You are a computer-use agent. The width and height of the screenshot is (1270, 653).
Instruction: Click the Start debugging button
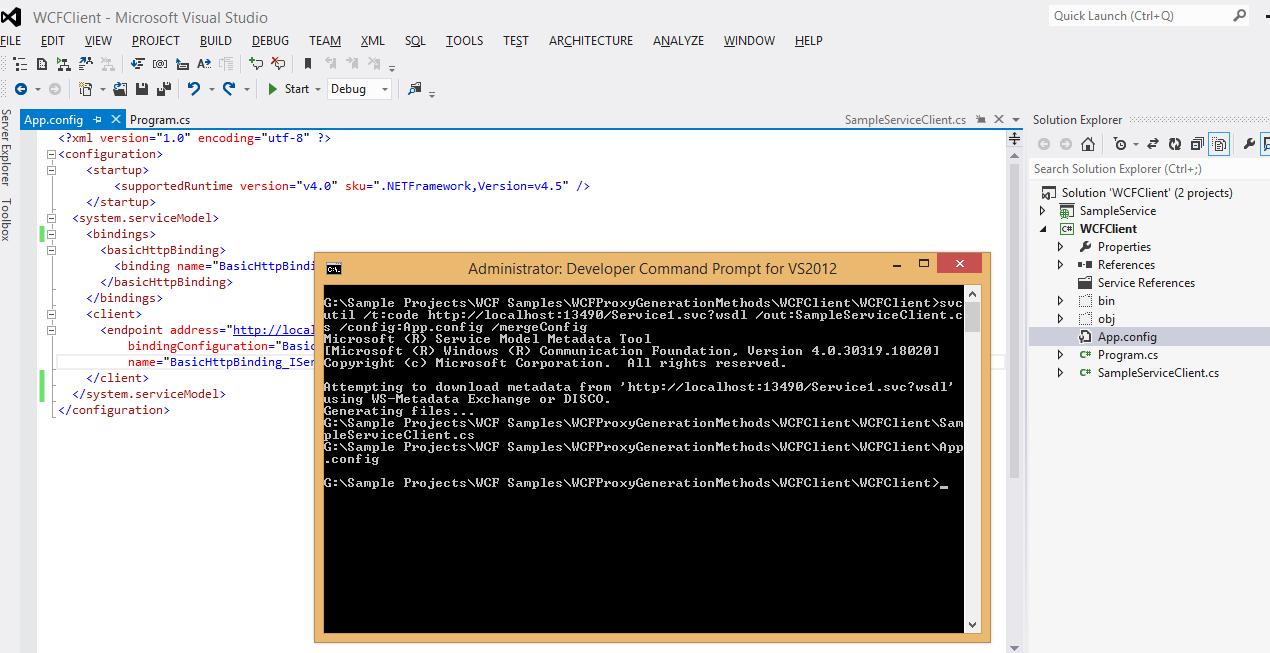point(288,89)
